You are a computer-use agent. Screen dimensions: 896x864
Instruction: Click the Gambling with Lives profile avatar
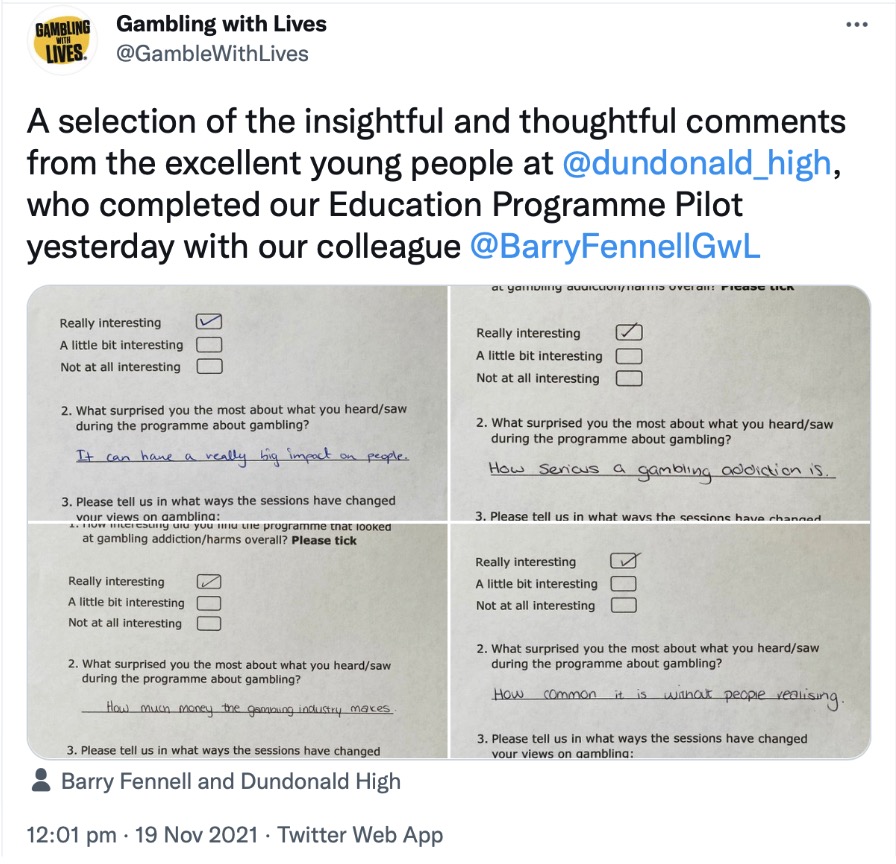point(62,39)
